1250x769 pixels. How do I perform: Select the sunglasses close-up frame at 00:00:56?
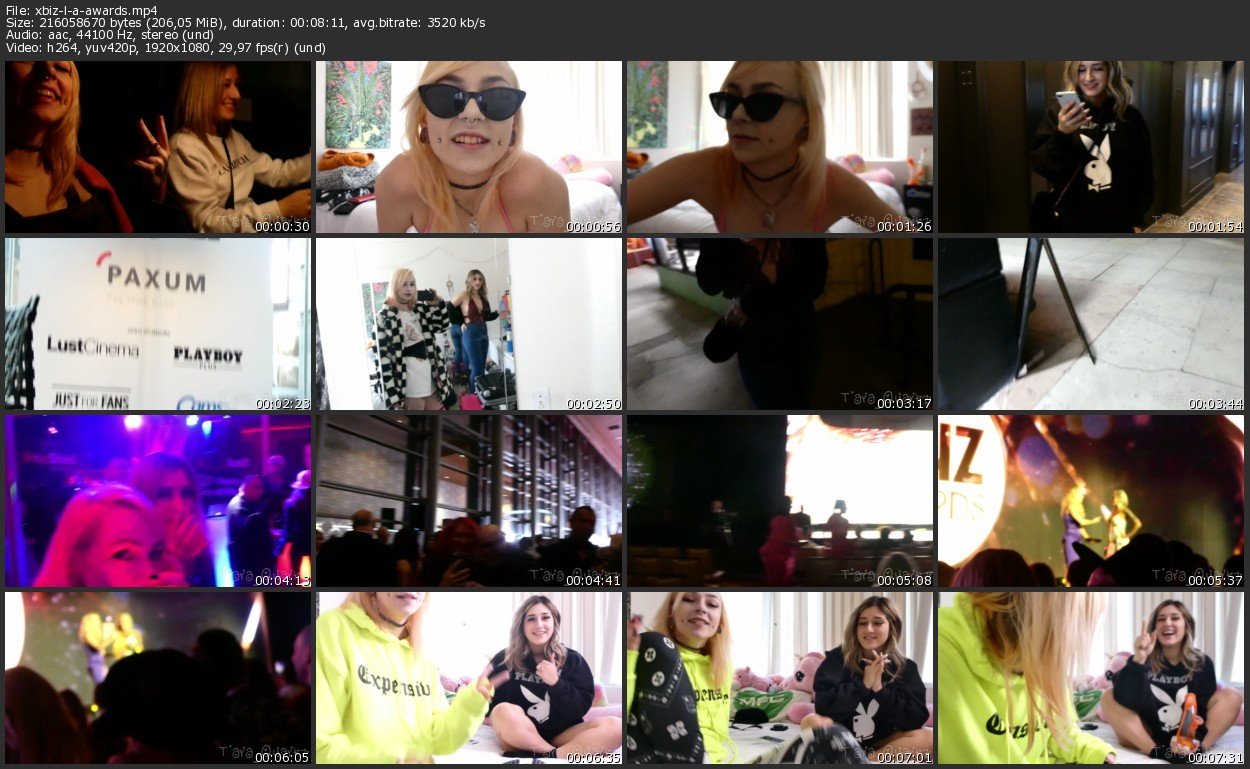[x=469, y=147]
